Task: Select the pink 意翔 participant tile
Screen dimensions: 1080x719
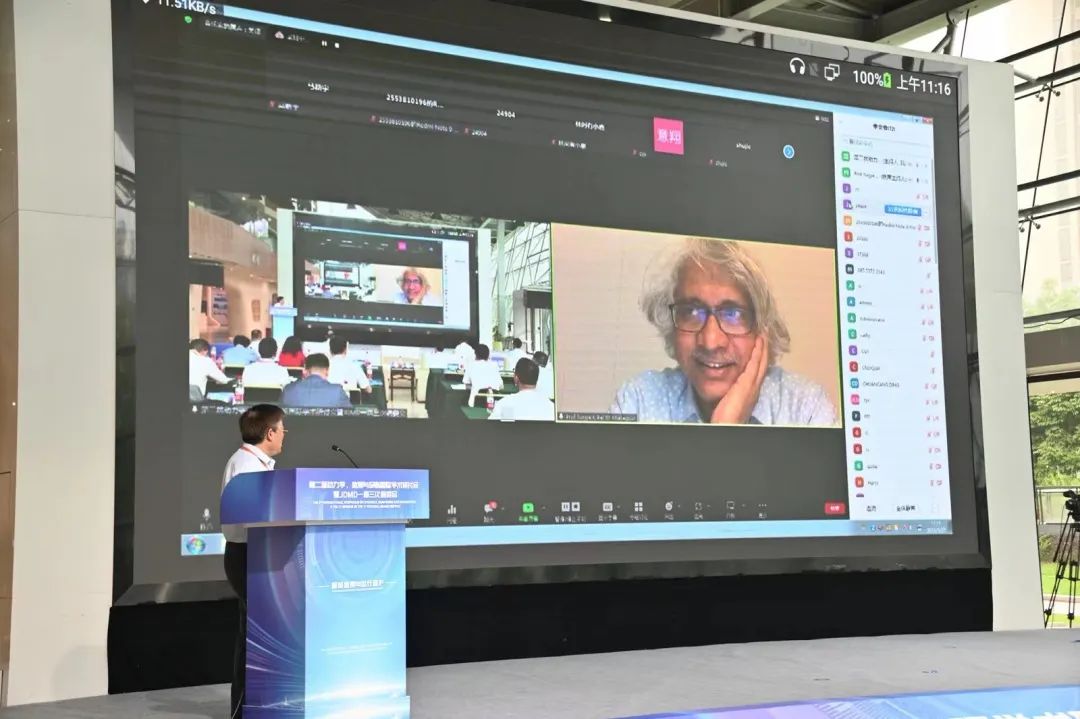Action: (668, 136)
